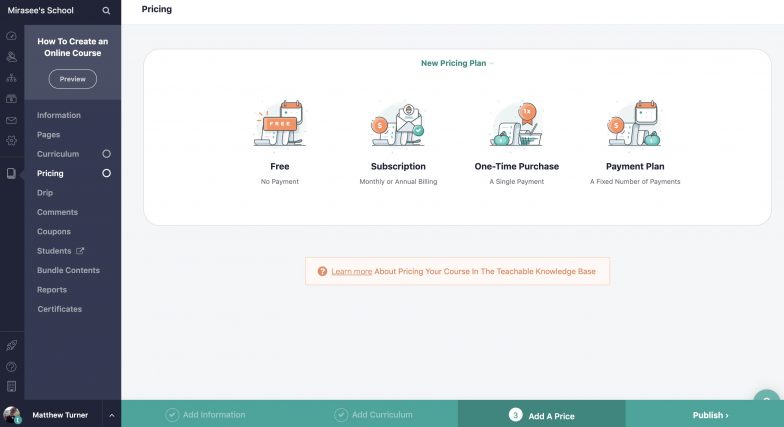Click the question mark icon in knowledge base banner
The width and height of the screenshot is (784, 427).
322,271
